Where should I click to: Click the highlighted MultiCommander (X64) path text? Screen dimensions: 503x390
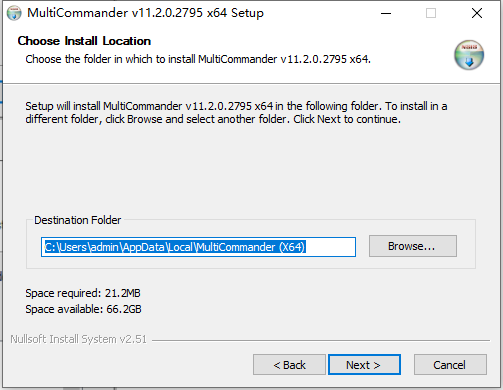[x=250, y=247]
